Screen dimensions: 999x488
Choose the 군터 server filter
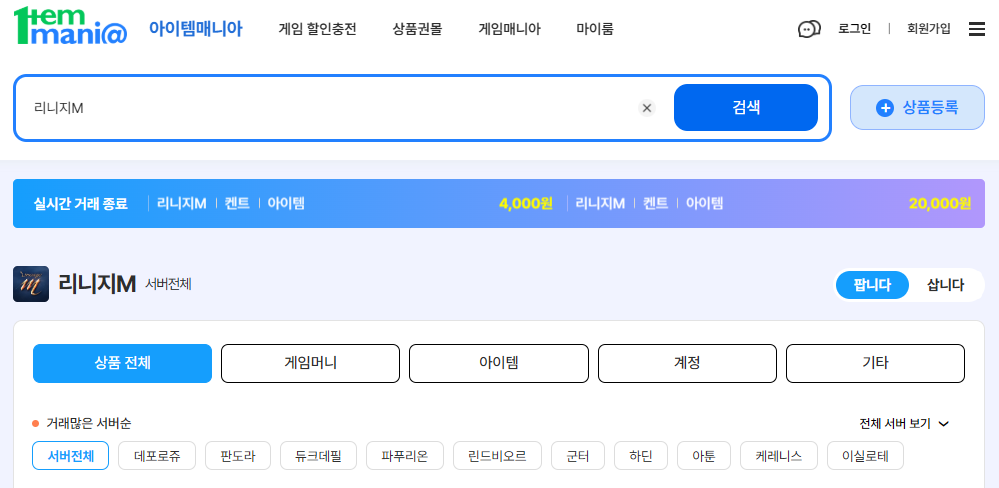578,456
